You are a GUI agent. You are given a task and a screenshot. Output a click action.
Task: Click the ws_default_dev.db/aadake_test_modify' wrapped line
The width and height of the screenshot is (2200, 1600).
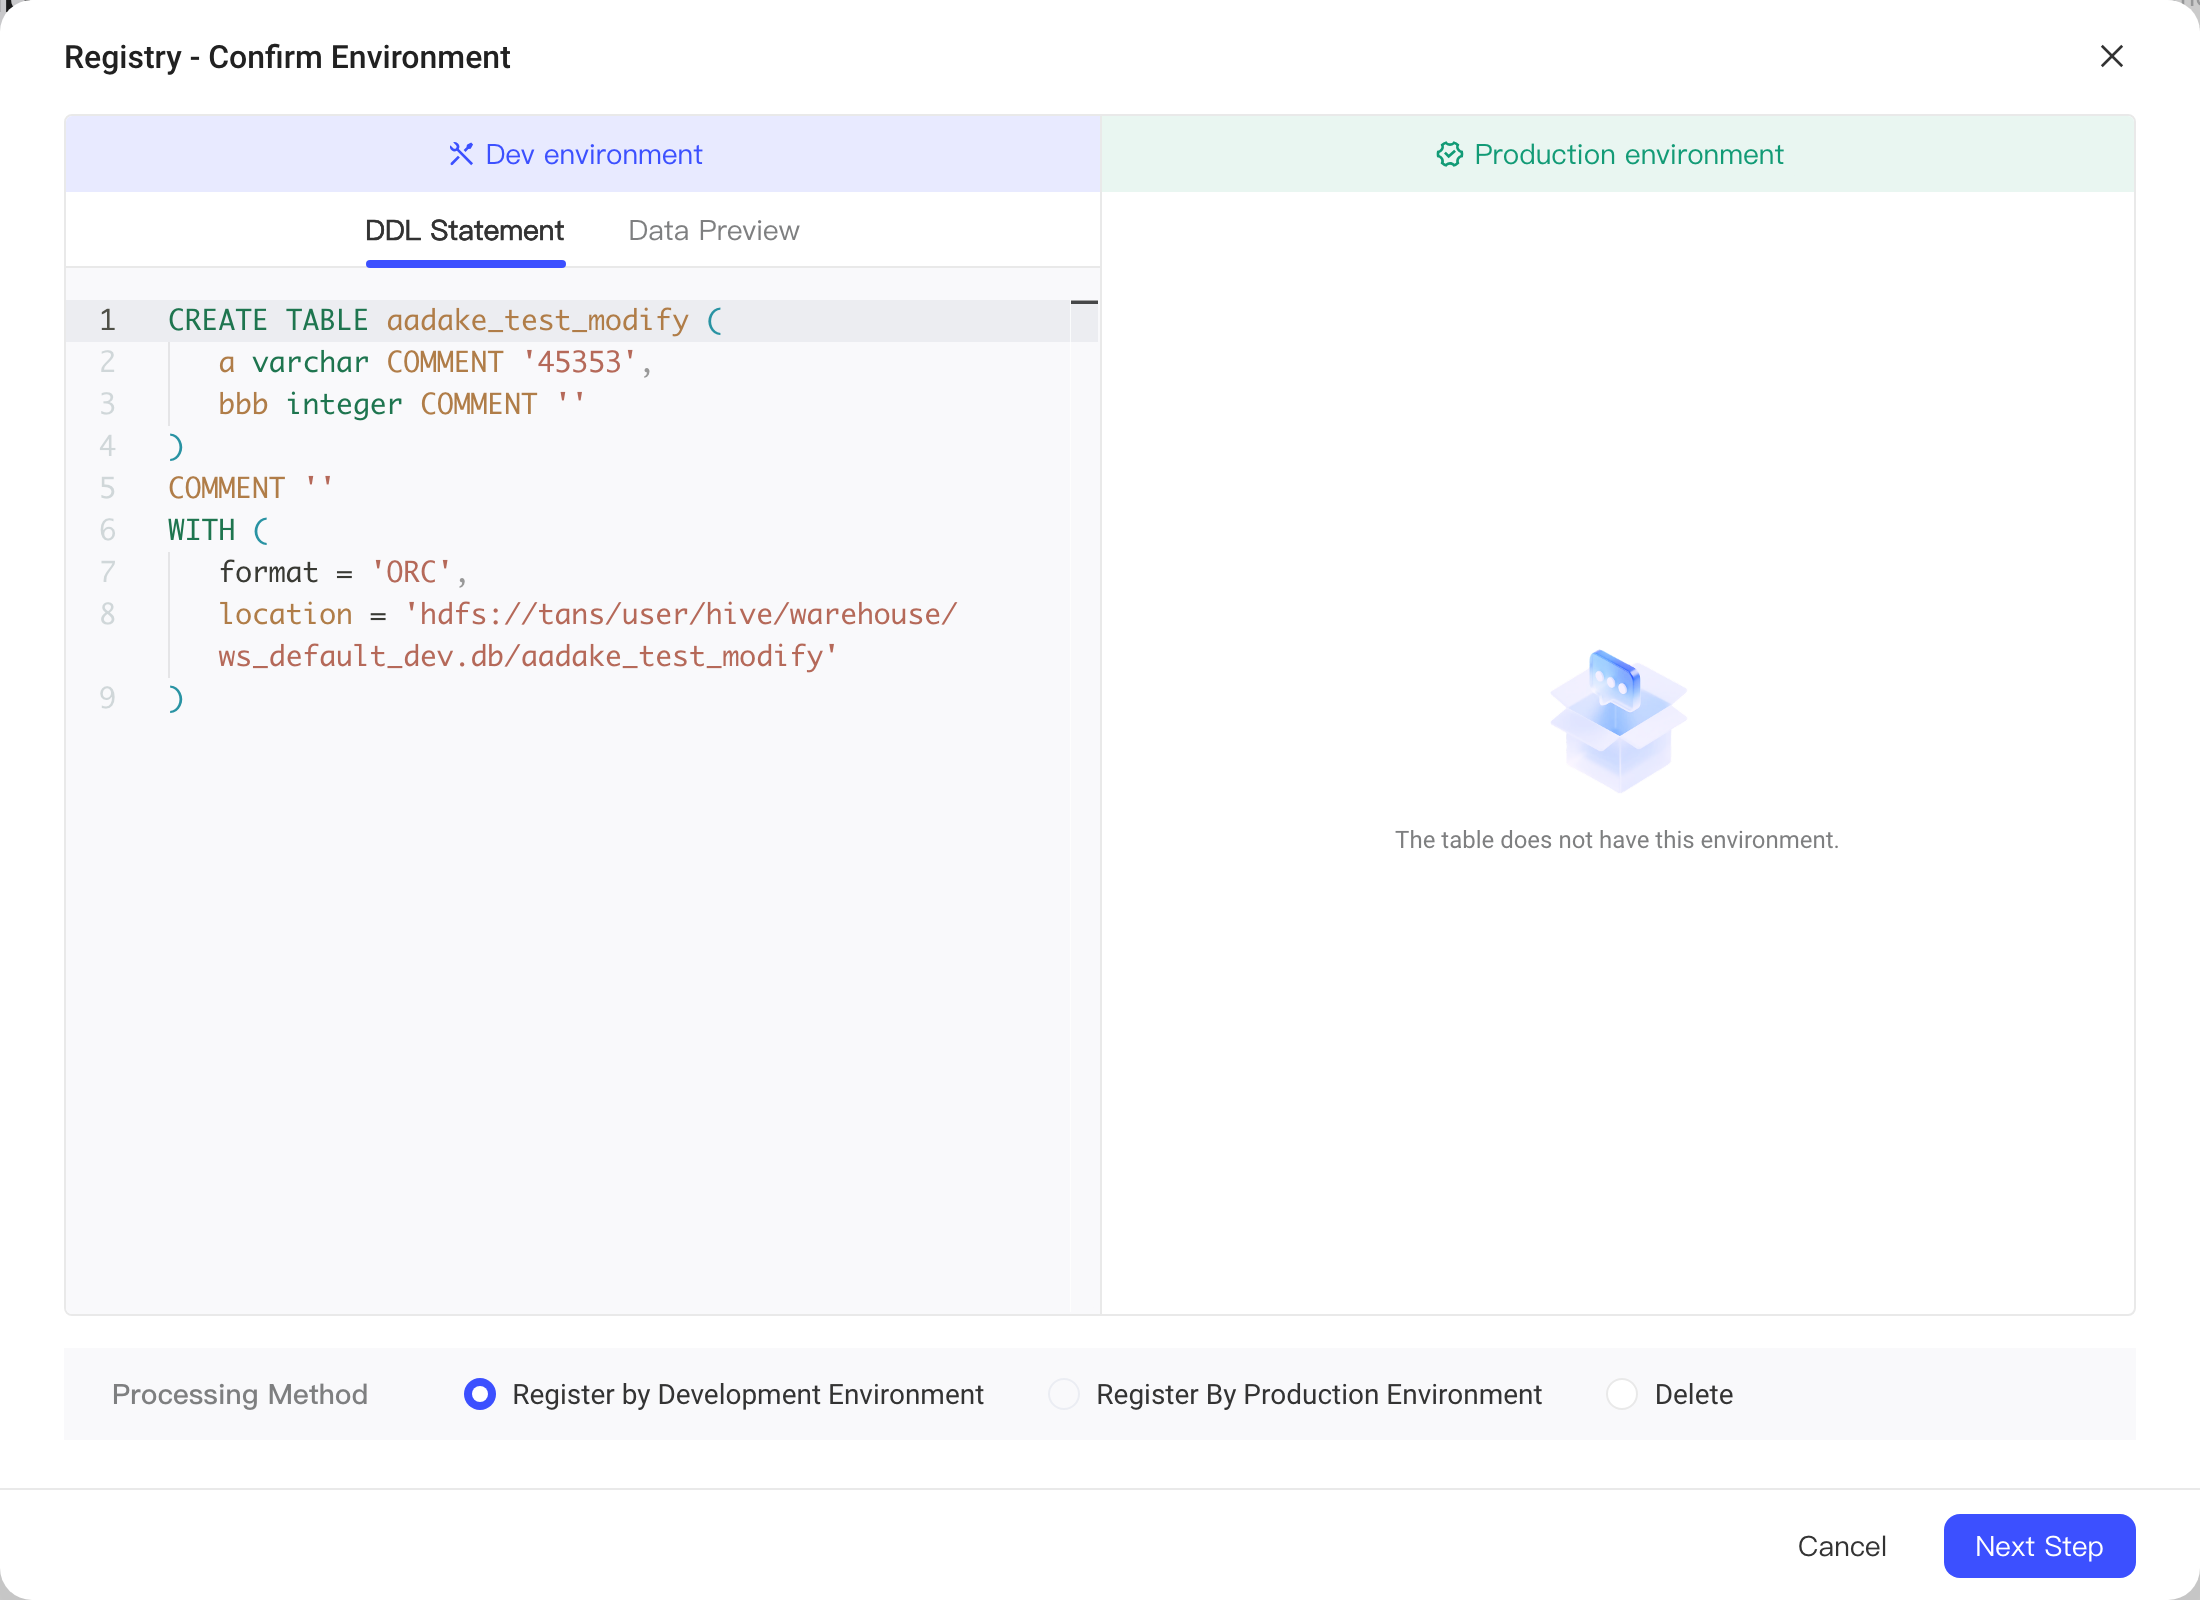528,656
